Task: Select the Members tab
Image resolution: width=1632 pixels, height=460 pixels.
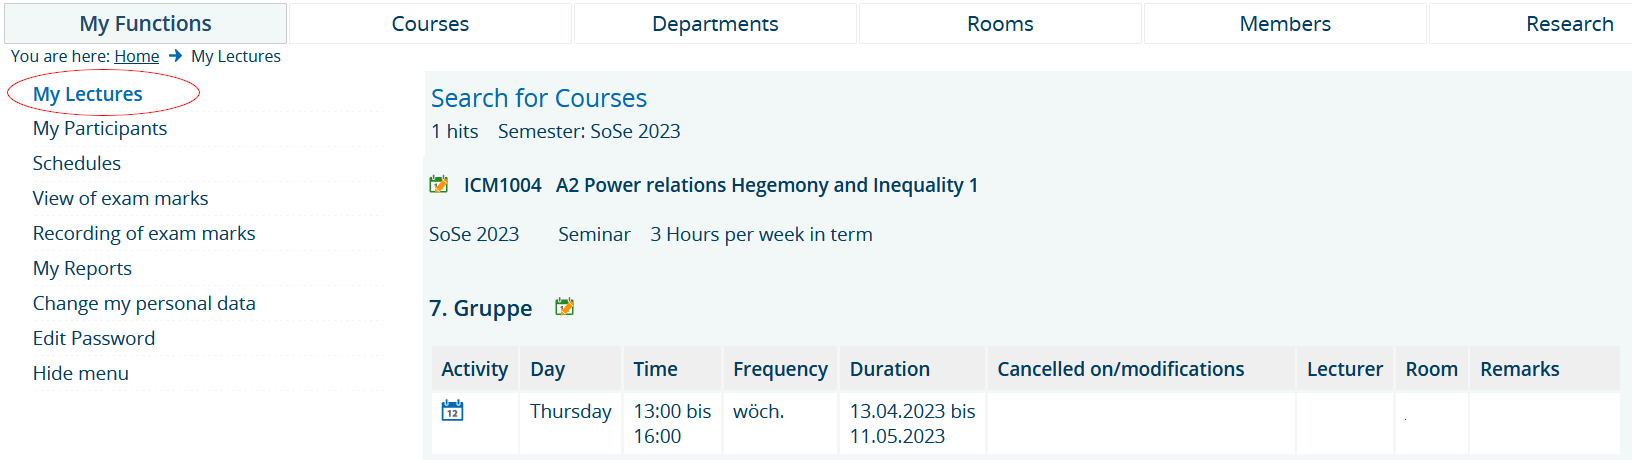Action: (x=1285, y=24)
